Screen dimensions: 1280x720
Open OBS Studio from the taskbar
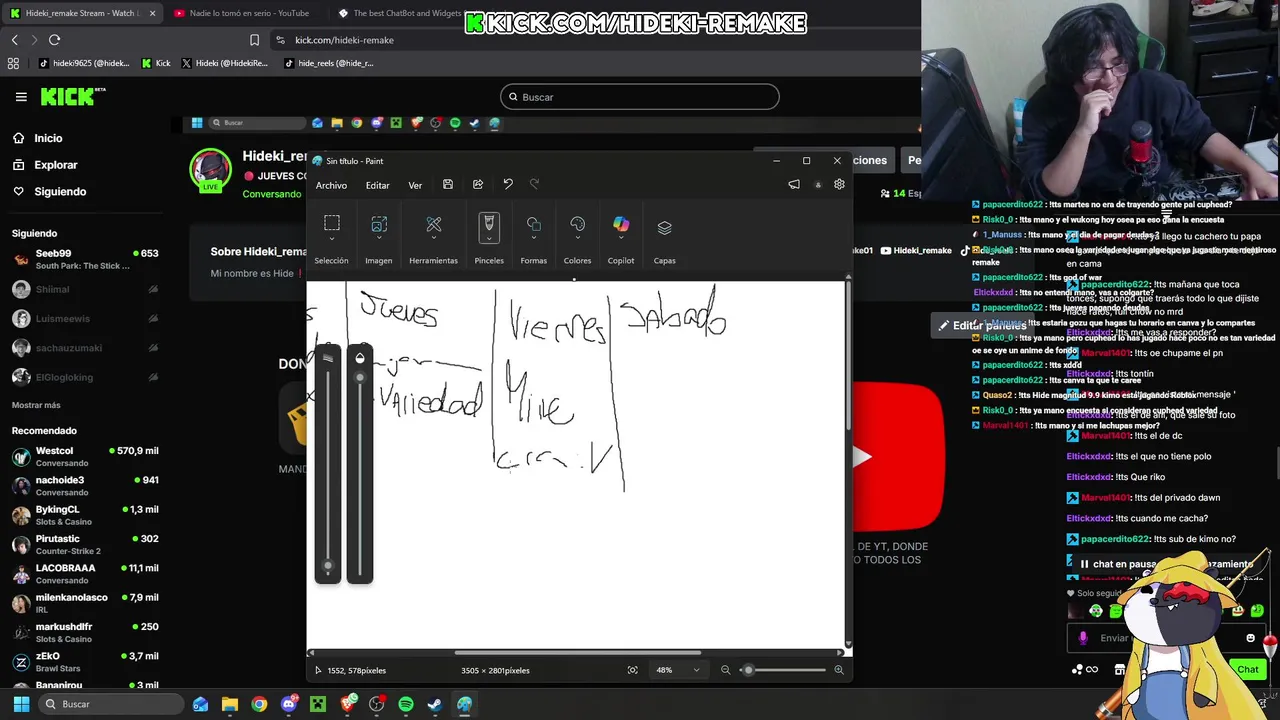(377, 704)
